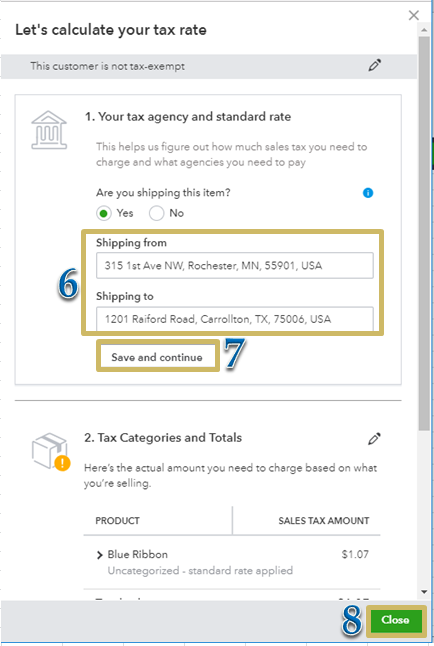
Task: Edit Tax Categories and Totals via pencil icon
Action: (374, 439)
